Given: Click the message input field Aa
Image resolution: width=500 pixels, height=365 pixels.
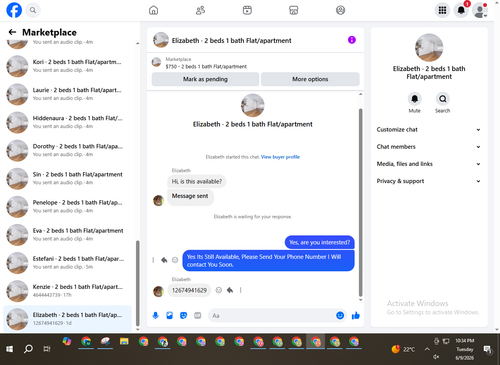Looking at the screenshot, I should coord(272,315).
